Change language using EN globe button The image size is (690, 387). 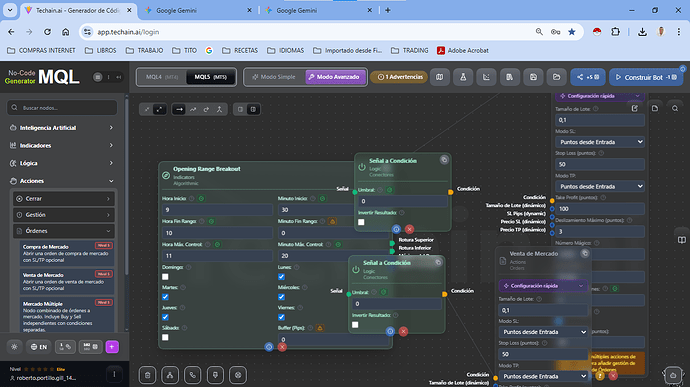pos(39,347)
